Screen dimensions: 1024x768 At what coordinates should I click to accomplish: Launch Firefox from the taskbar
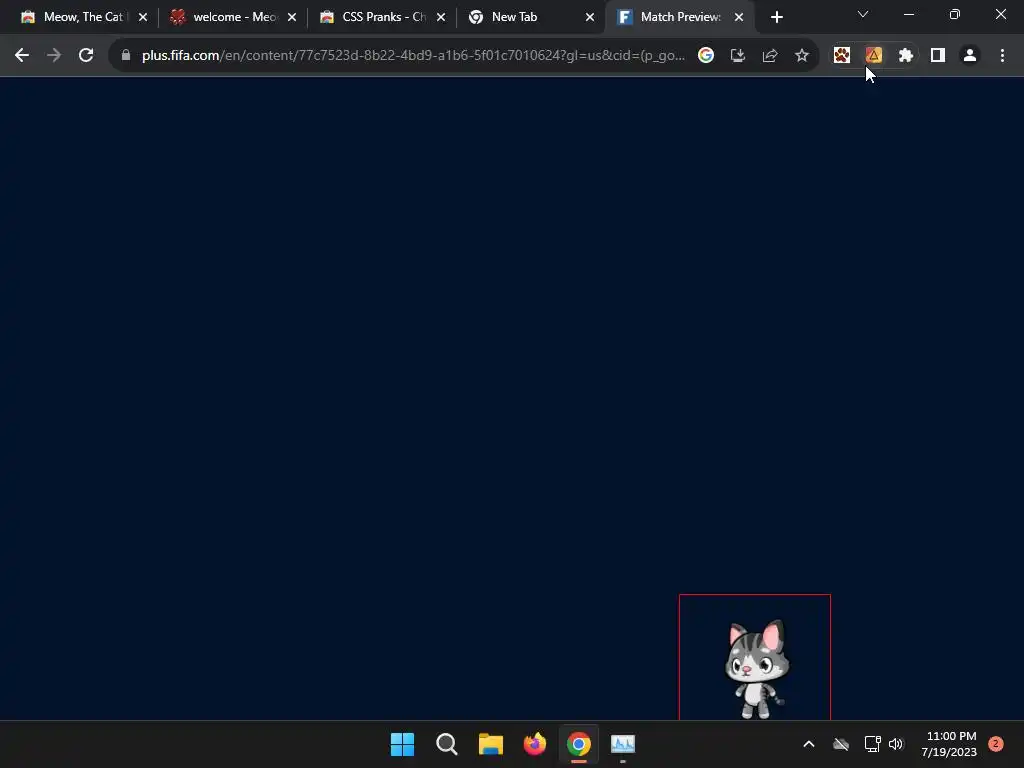tap(534, 744)
